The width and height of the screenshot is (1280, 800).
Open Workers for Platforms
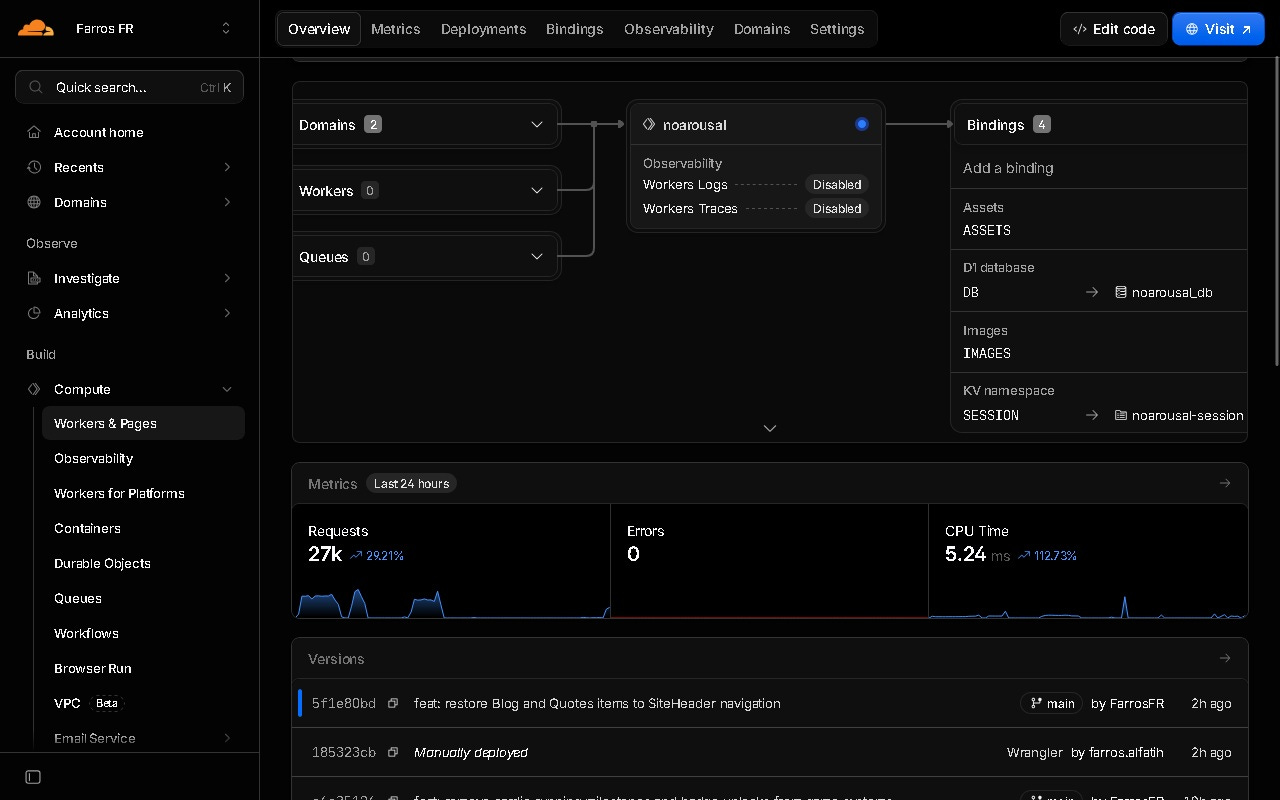coord(143,493)
